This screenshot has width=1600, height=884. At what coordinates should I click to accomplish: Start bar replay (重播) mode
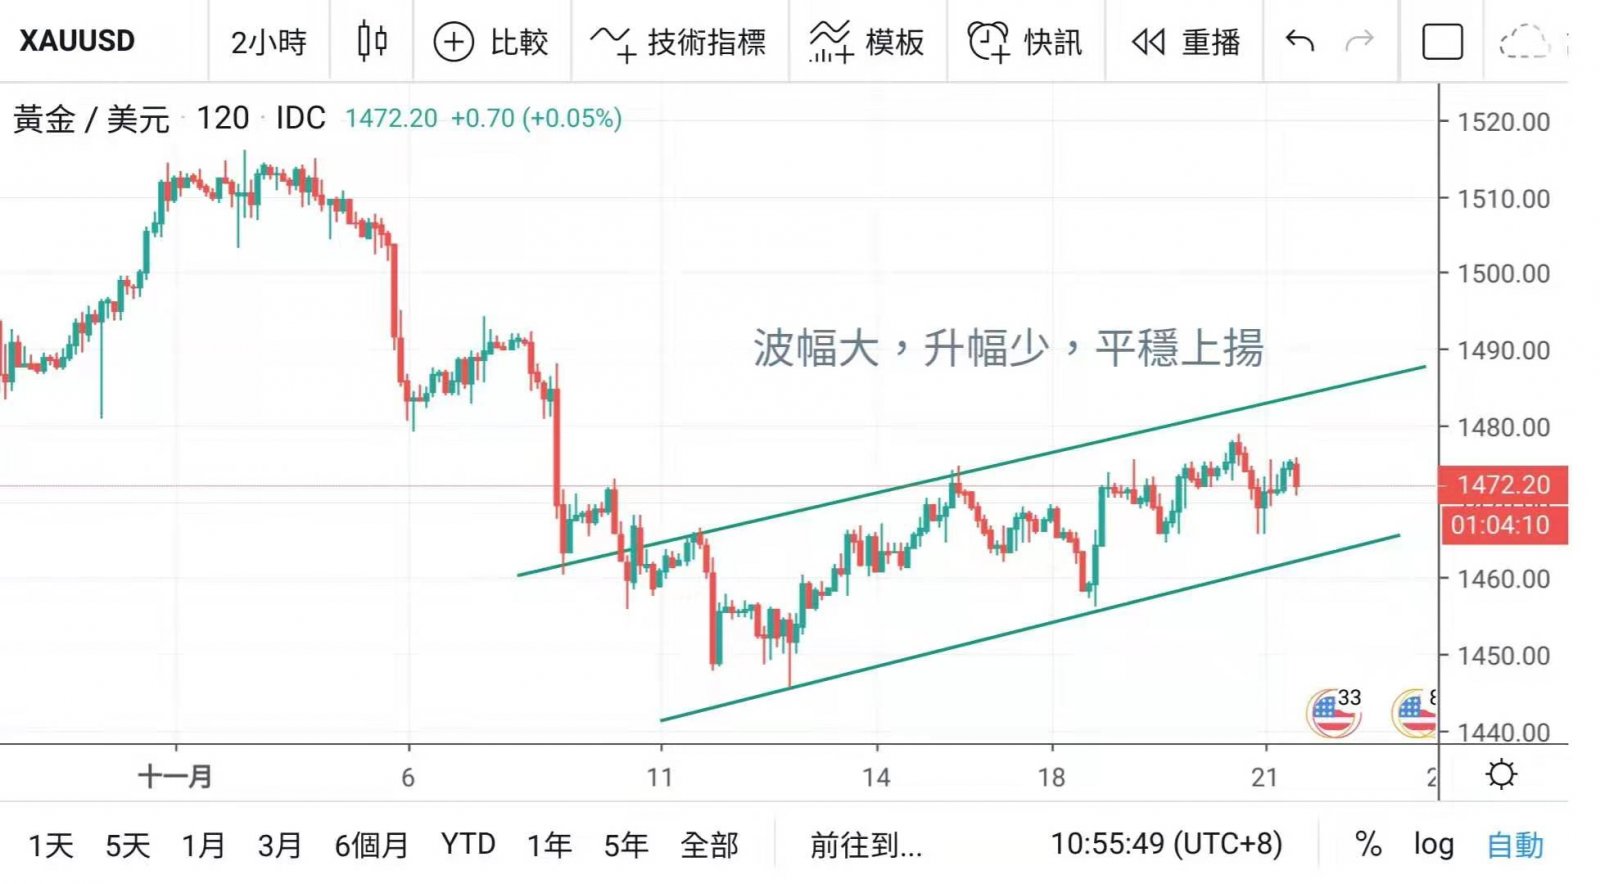pos(1185,42)
